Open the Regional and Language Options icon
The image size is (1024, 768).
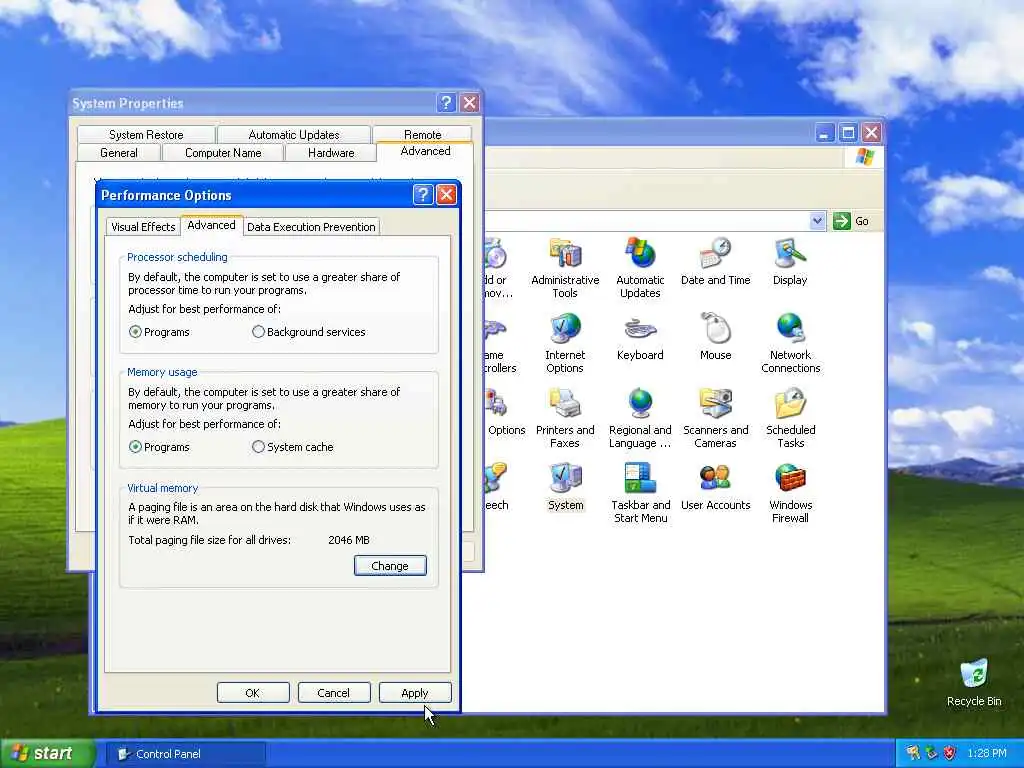coord(640,419)
